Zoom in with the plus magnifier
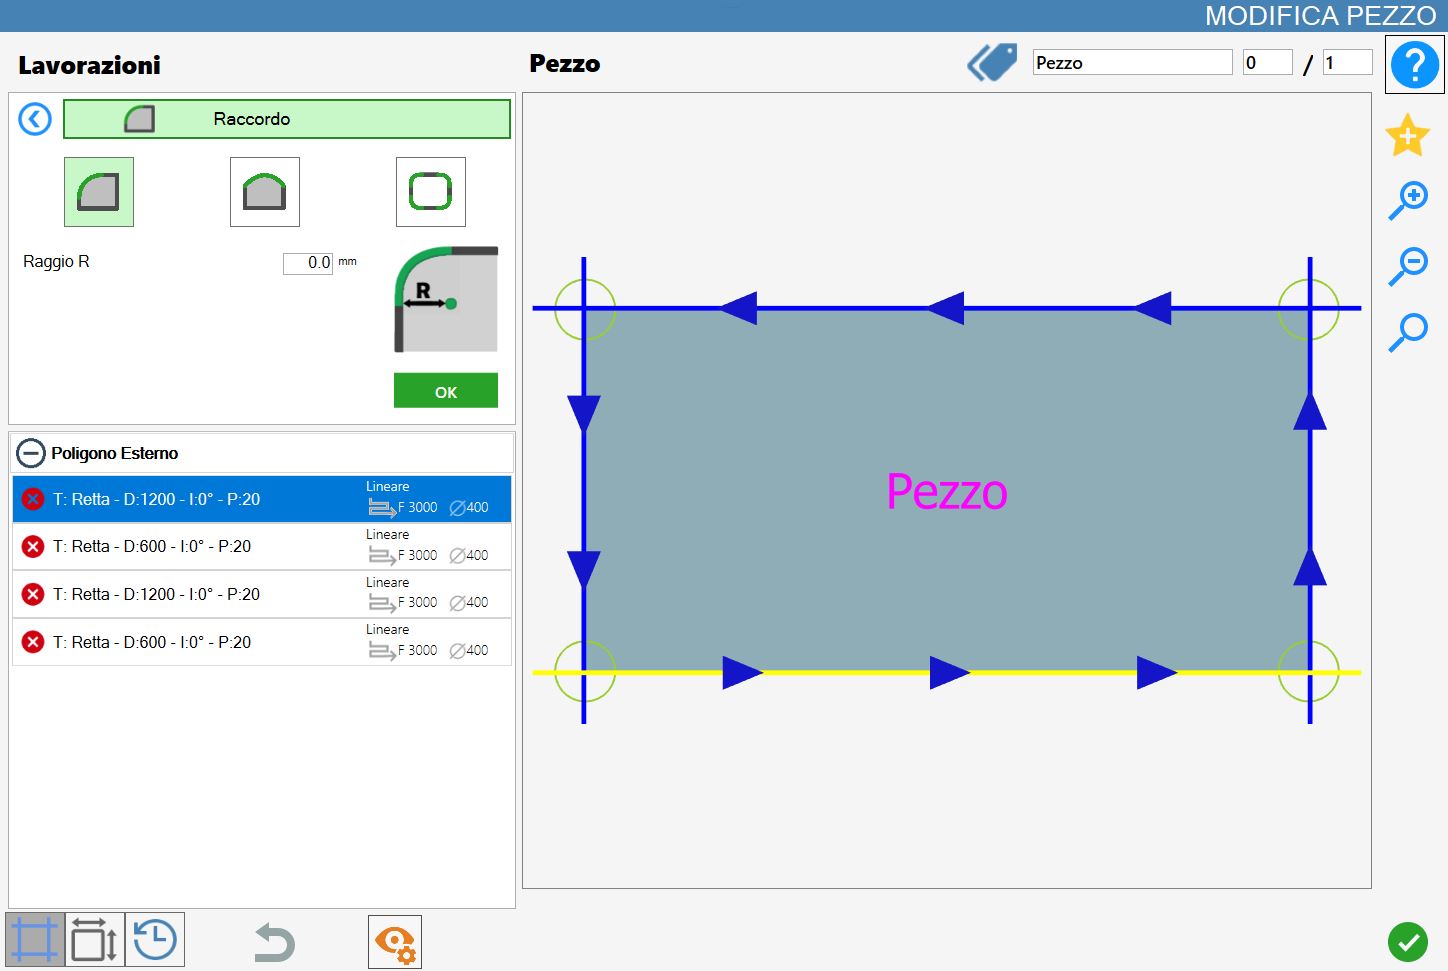The width and height of the screenshot is (1448, 971). pos(1408,200)
